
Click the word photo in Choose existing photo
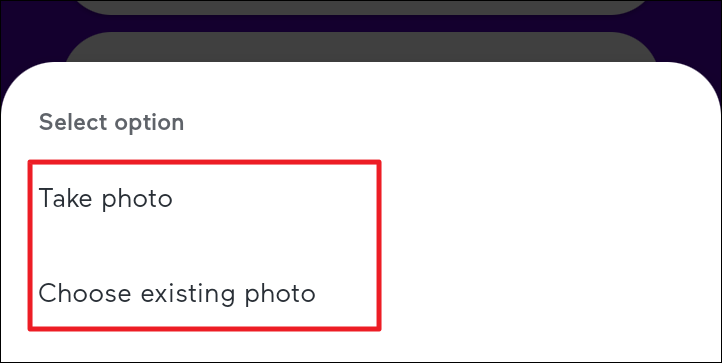[x=280, y=295]
